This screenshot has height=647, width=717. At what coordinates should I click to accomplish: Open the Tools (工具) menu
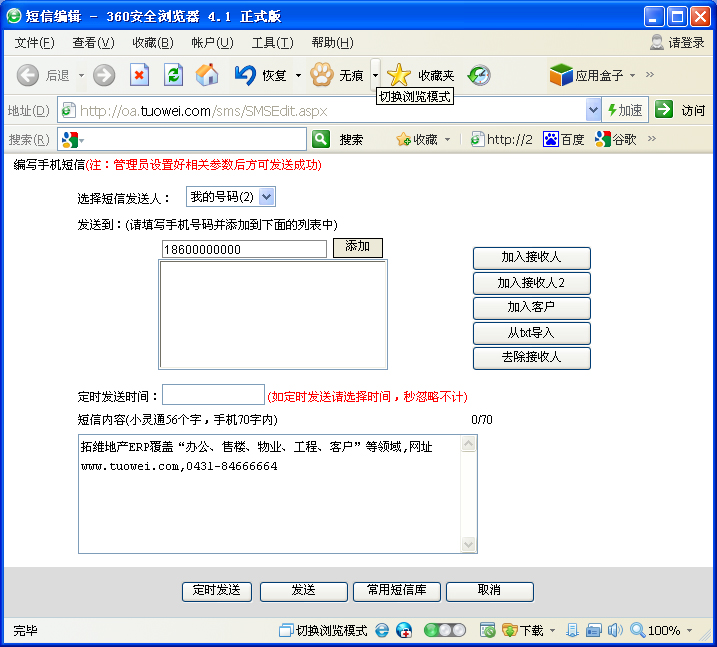pyautogui.click(x=272, y=43)
